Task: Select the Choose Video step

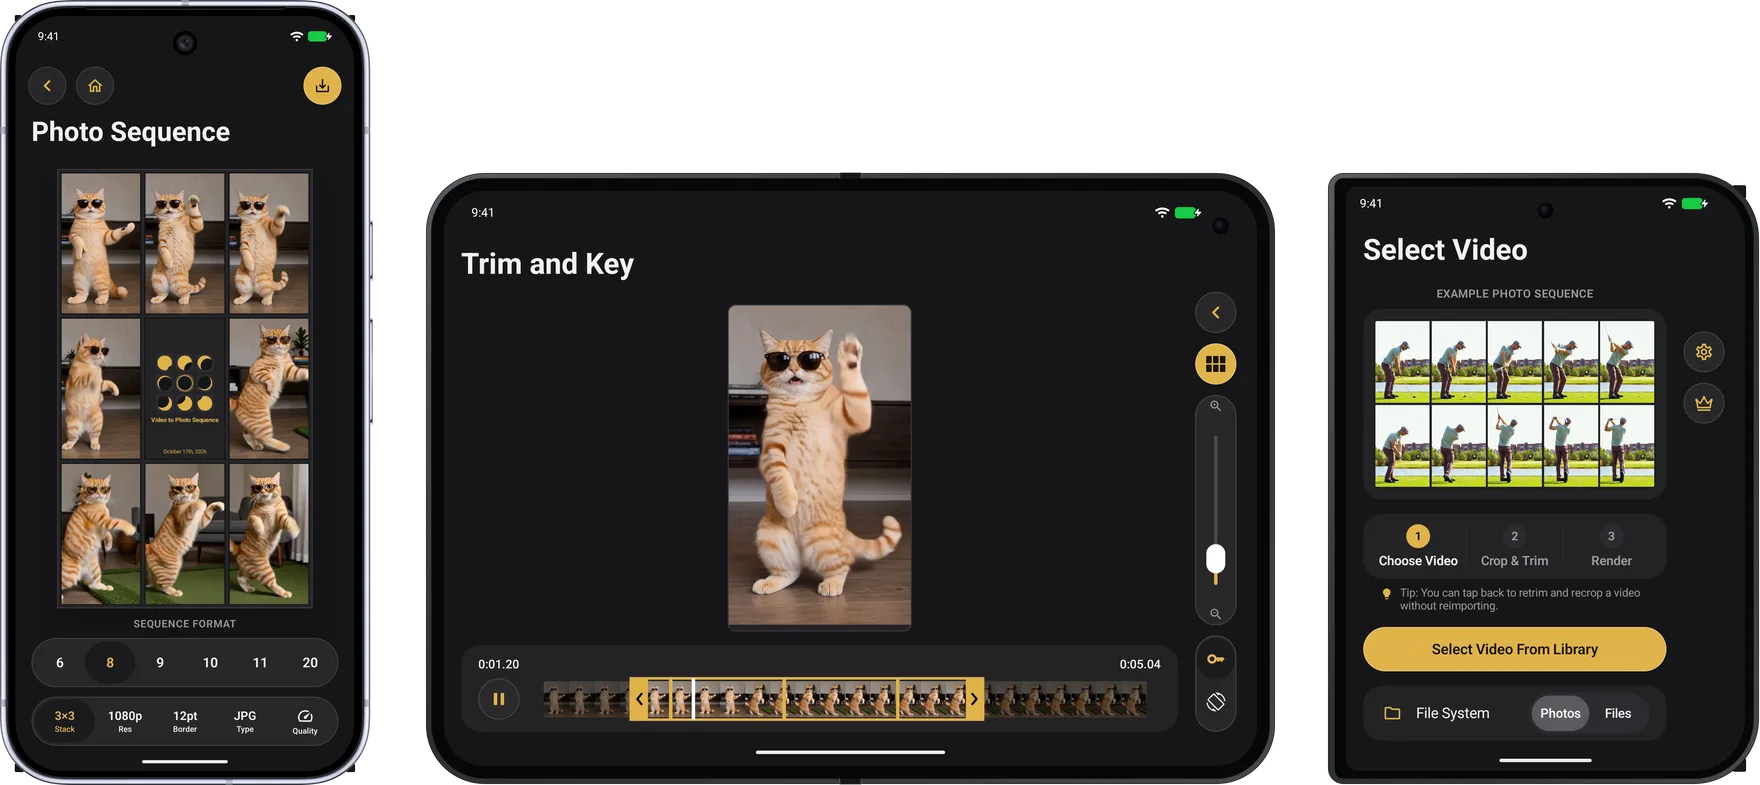Action: tap(1418, 547)
